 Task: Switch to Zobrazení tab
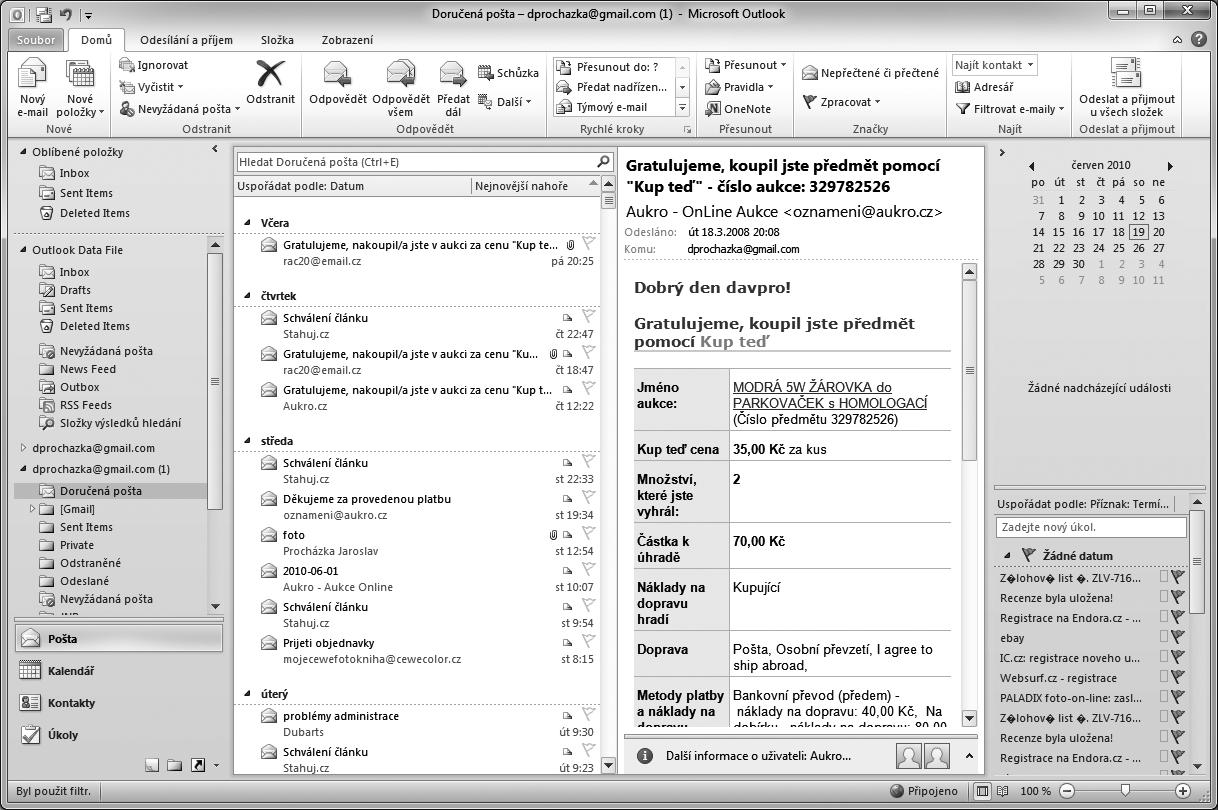[x=347, y=40]
